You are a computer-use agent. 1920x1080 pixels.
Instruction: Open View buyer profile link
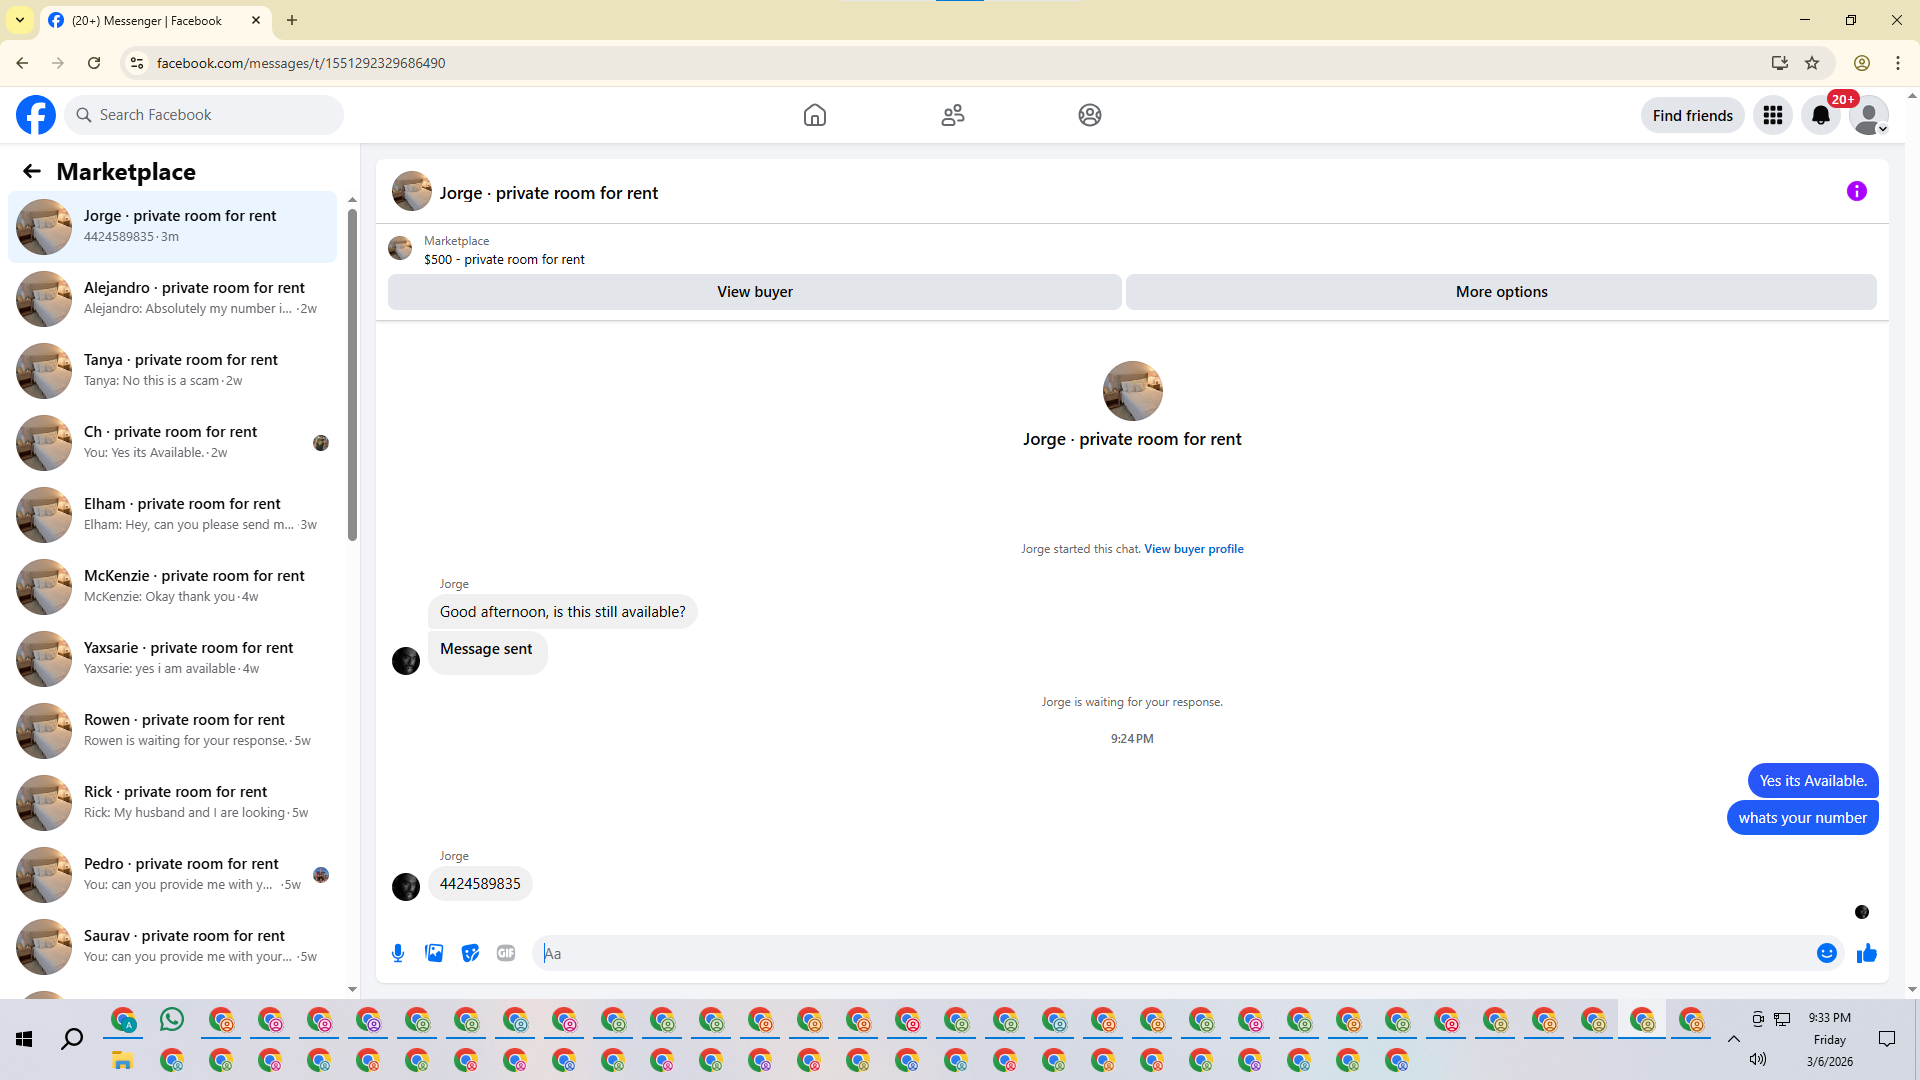click(1193, 549)
